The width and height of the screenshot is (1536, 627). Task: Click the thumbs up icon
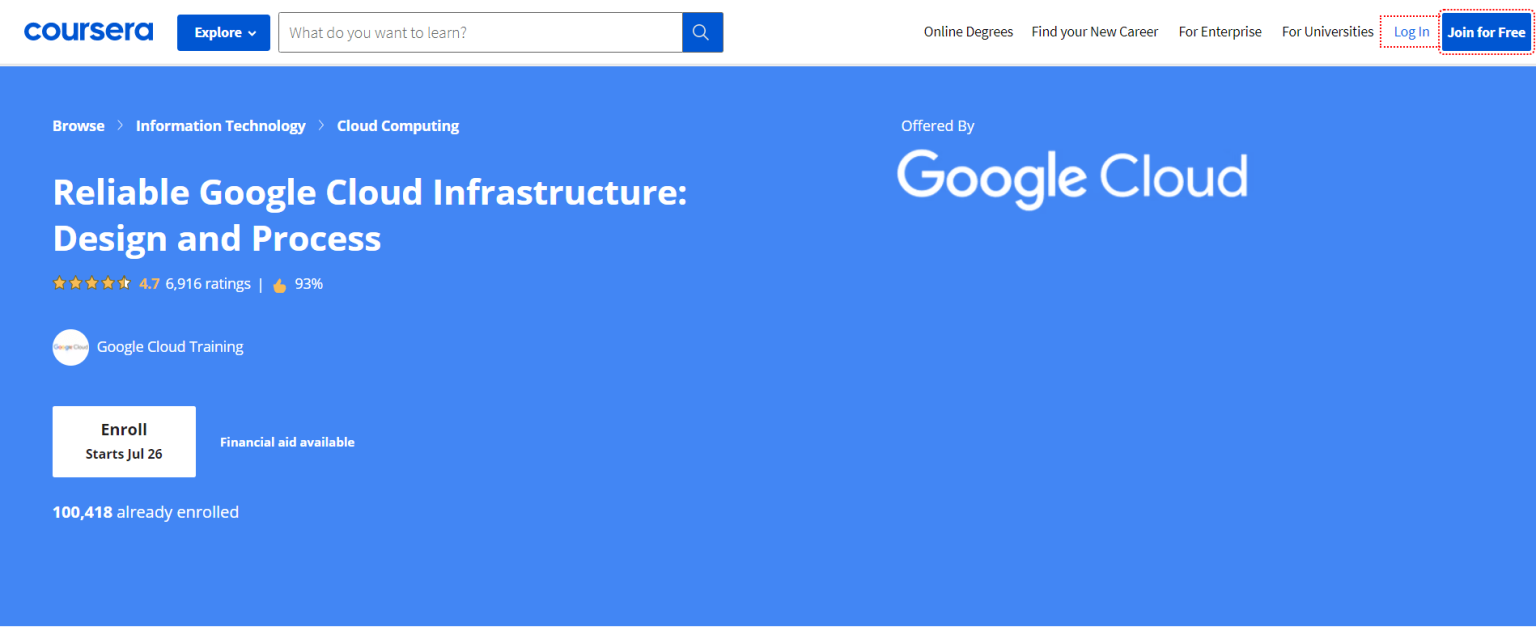point(279,285)
